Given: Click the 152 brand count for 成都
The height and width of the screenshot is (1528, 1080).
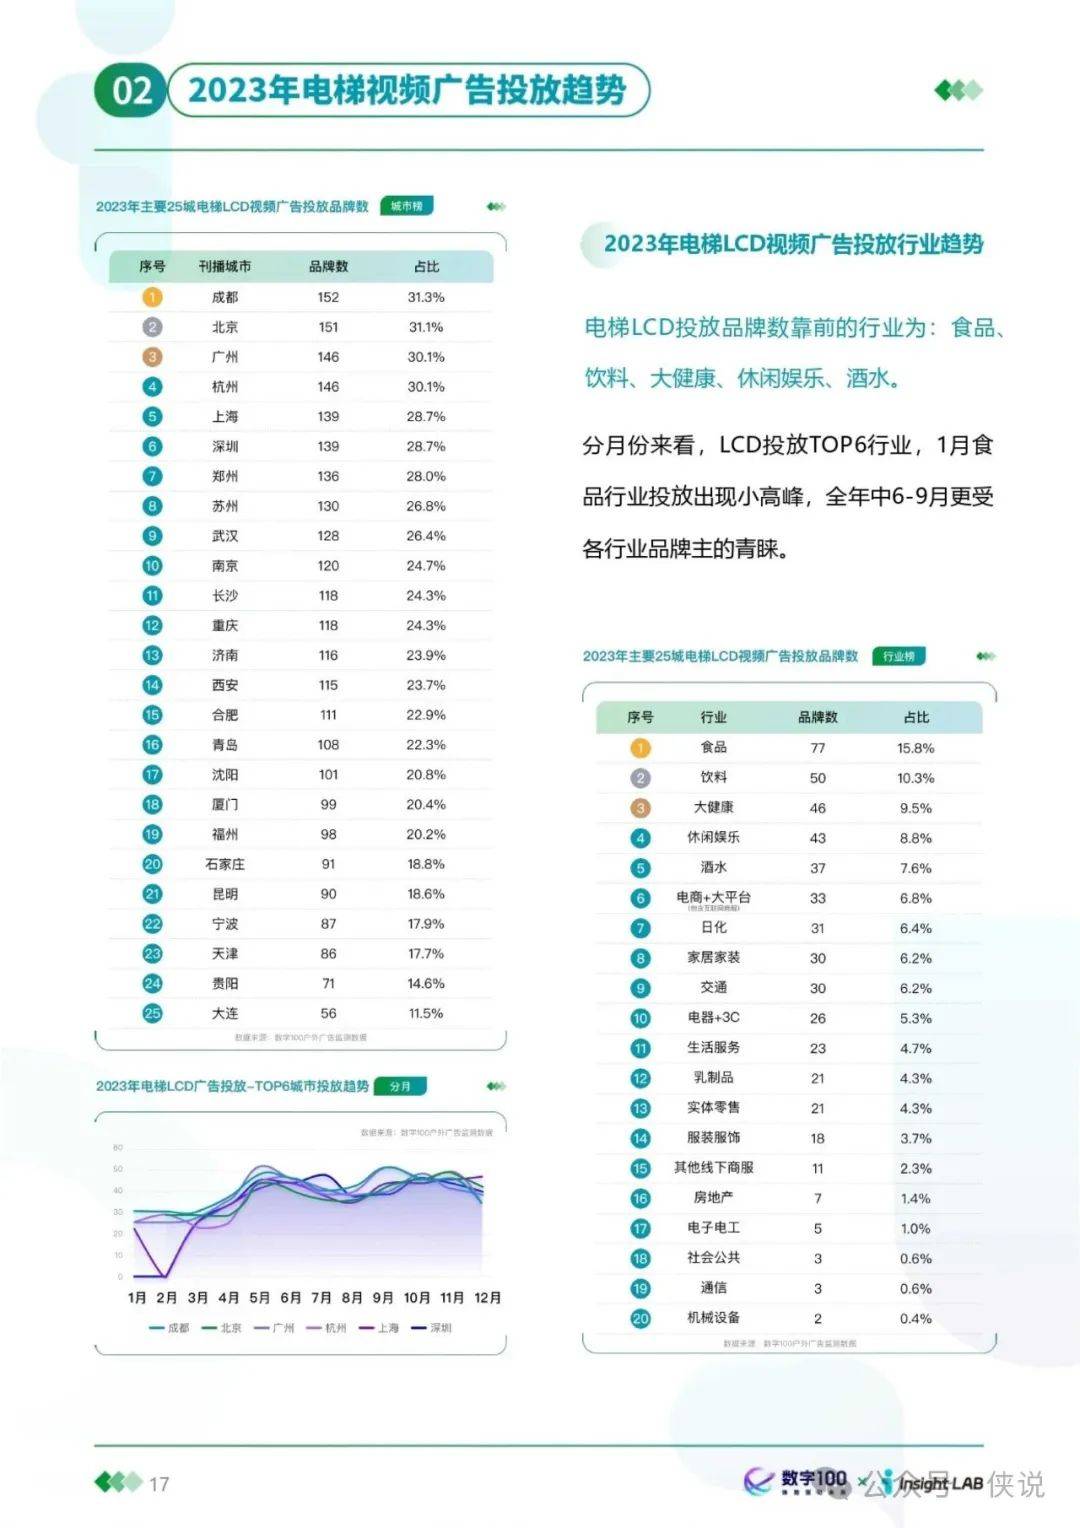Looking at the screenshot, I should click(x=328, y=297).
